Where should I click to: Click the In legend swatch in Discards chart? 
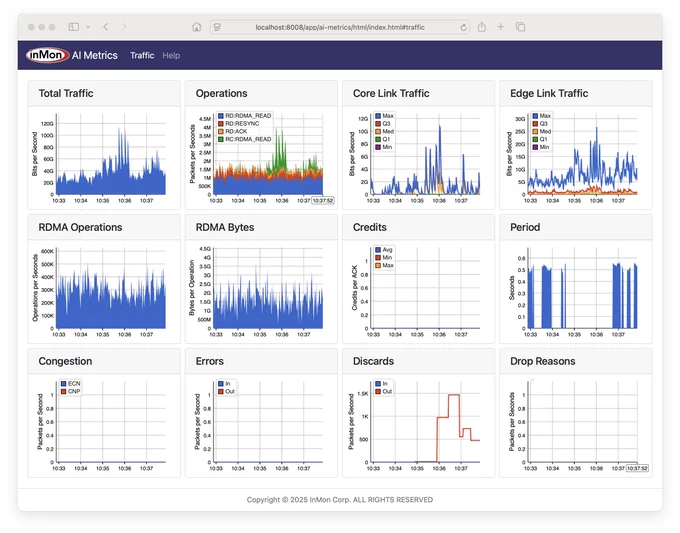point(378,384)
